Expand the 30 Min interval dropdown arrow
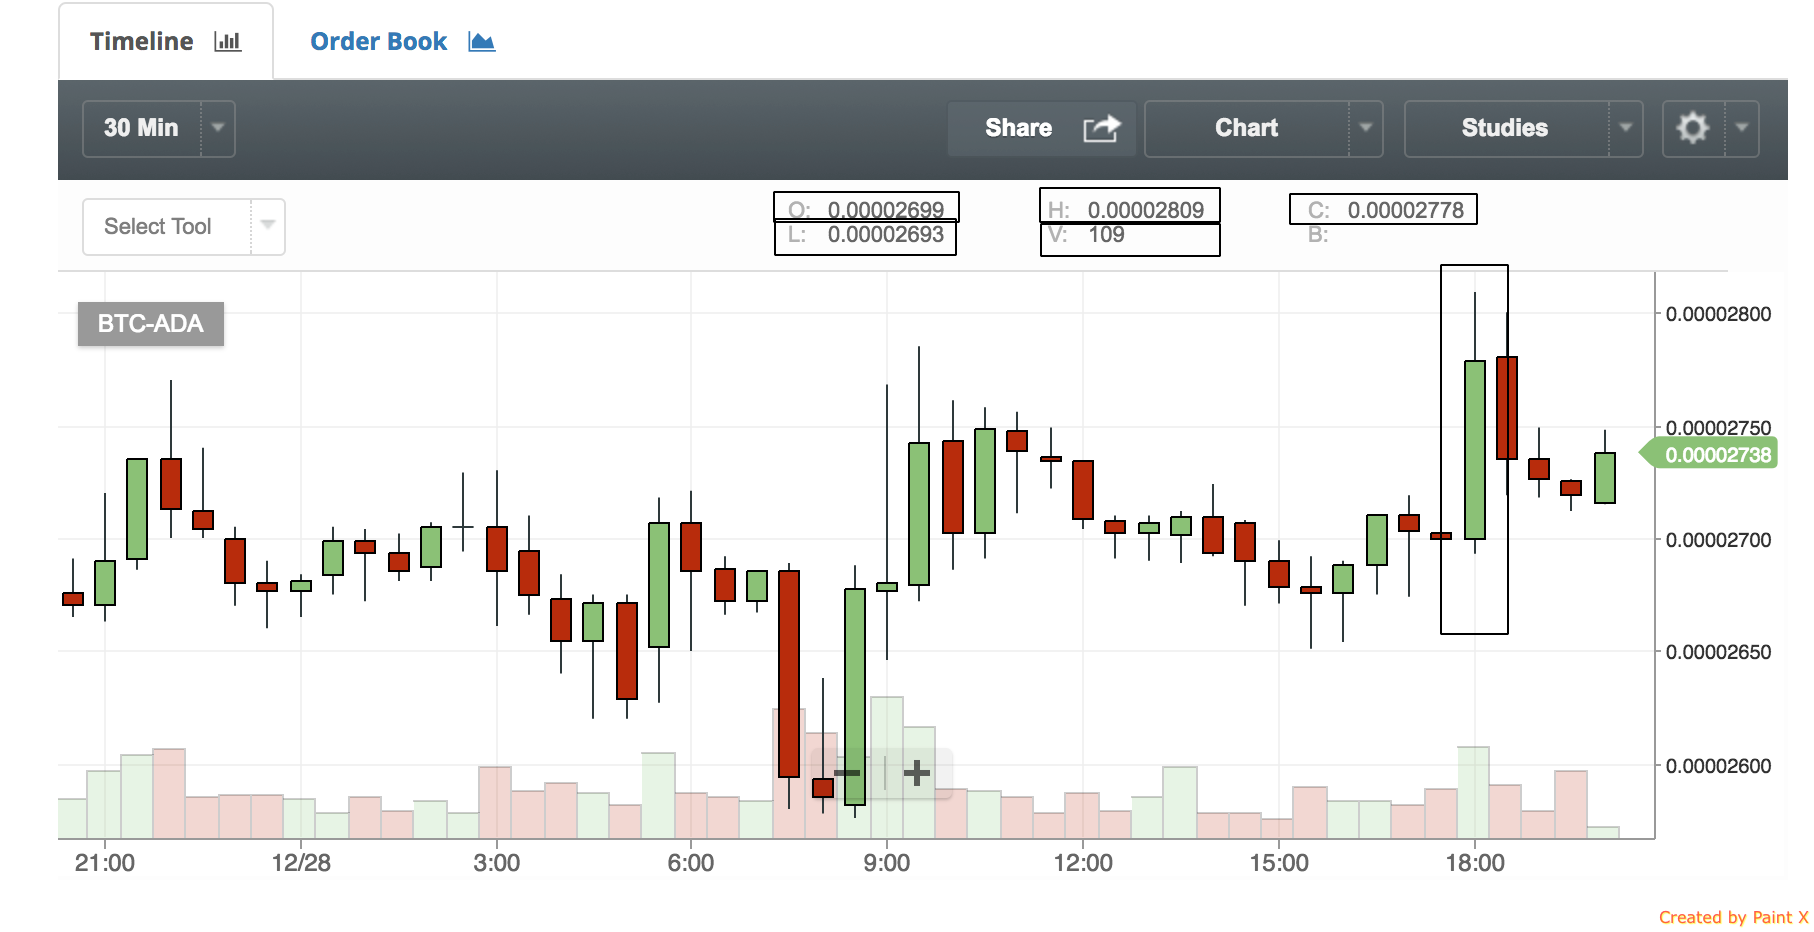Screen dimensions: 1814x932 pyautogui.click(x=218, y=128)
